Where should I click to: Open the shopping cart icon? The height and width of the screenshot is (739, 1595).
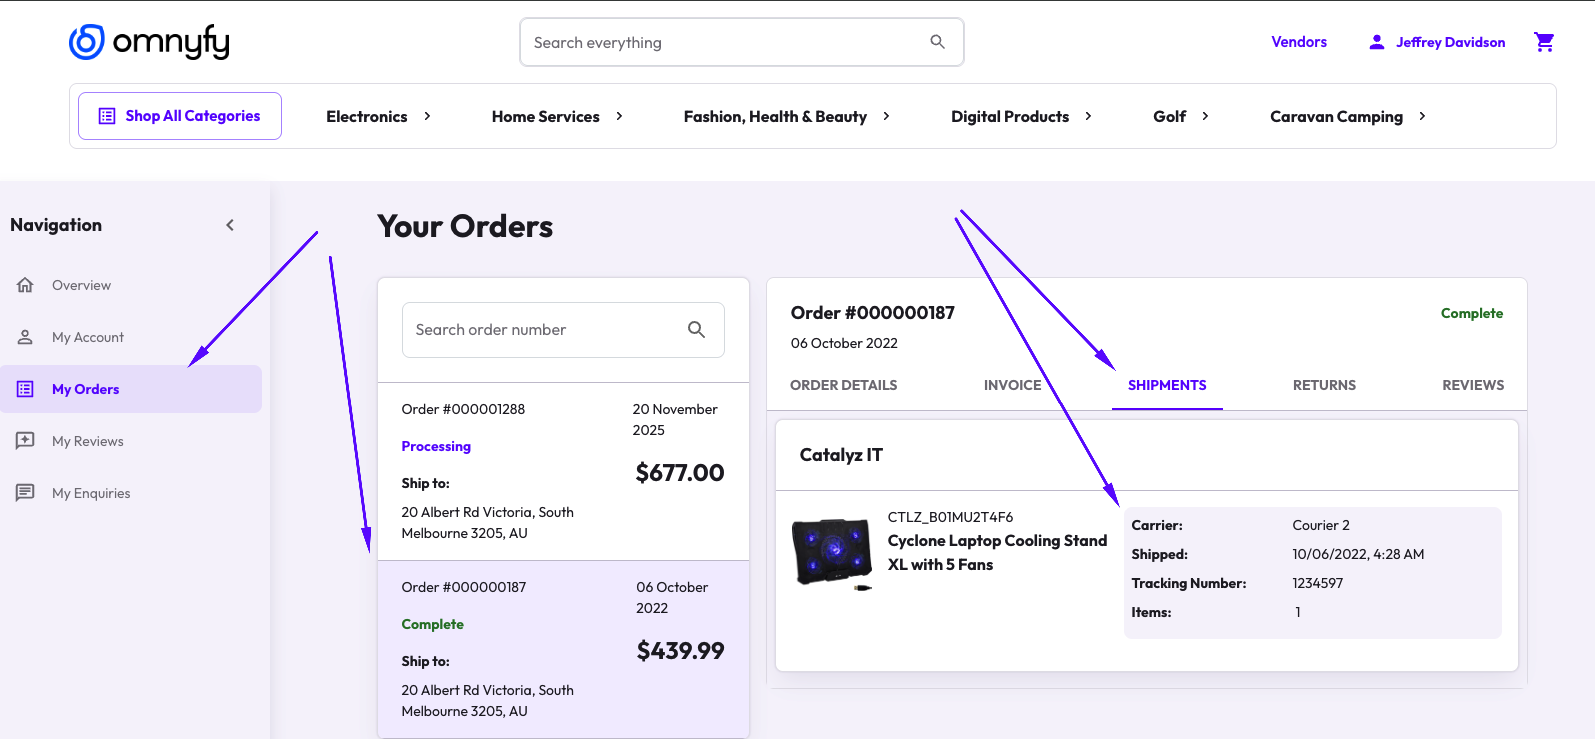1544,42
